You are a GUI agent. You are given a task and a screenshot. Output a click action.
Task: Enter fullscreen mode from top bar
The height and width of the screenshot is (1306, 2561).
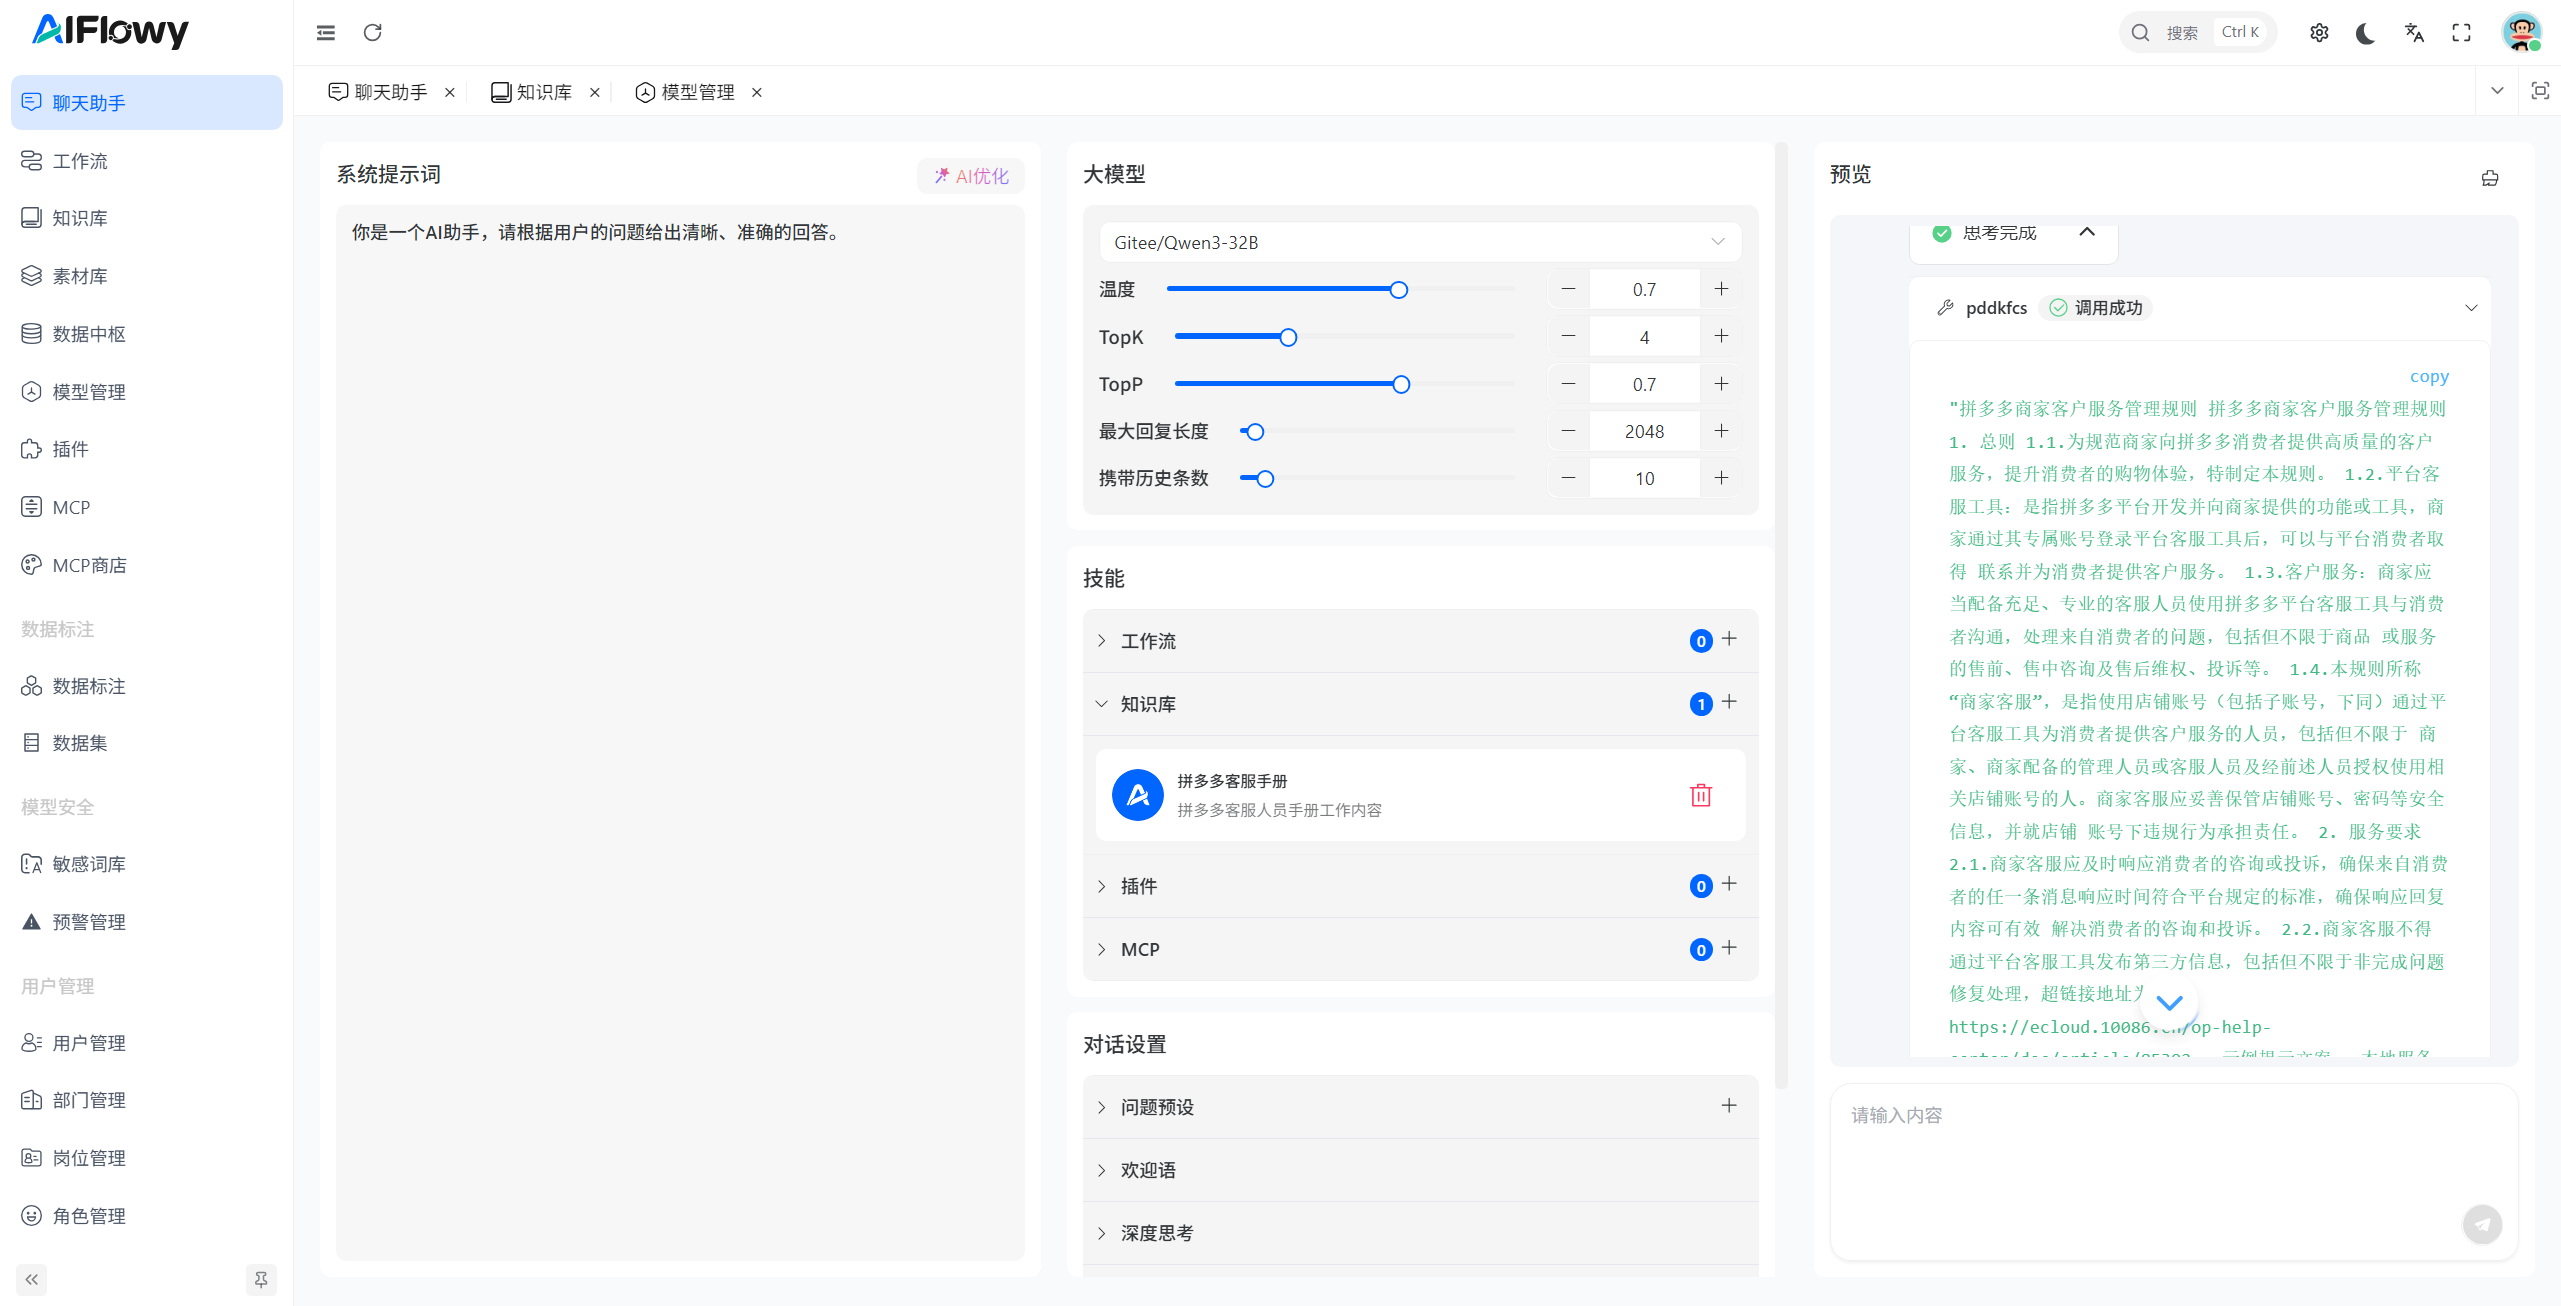[x=2461, y=33]
